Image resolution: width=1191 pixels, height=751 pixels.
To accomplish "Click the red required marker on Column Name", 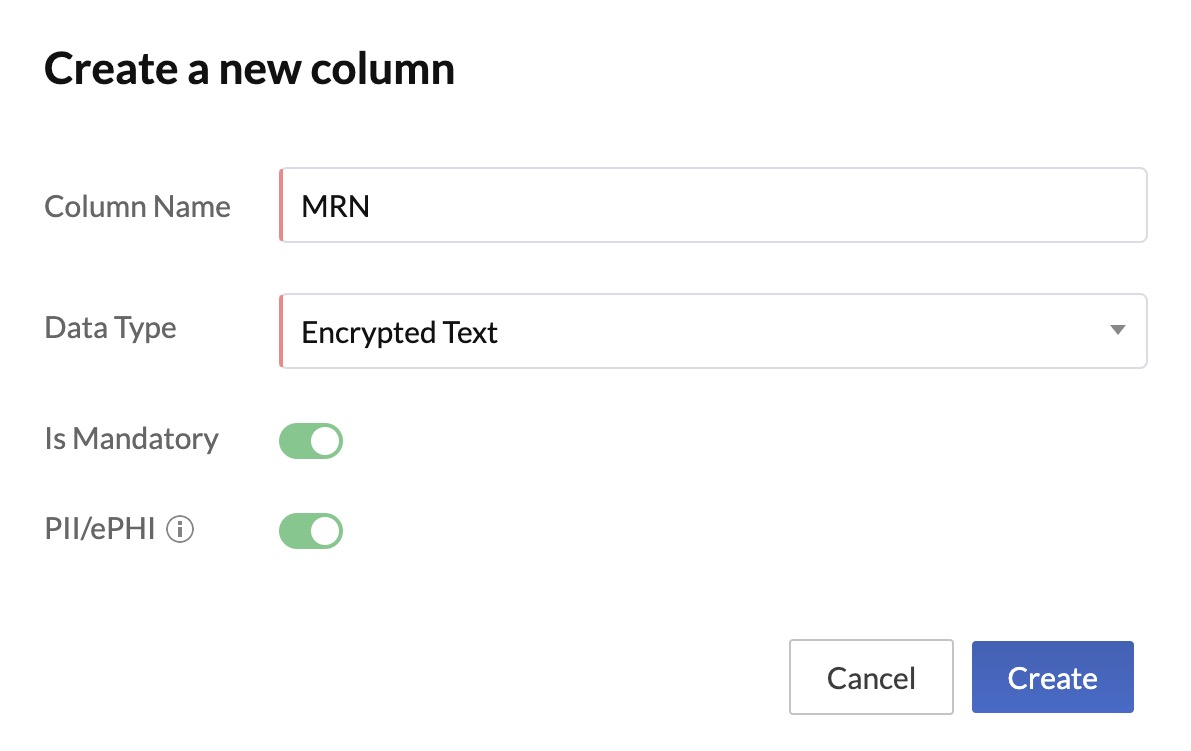I will (282, 206).
